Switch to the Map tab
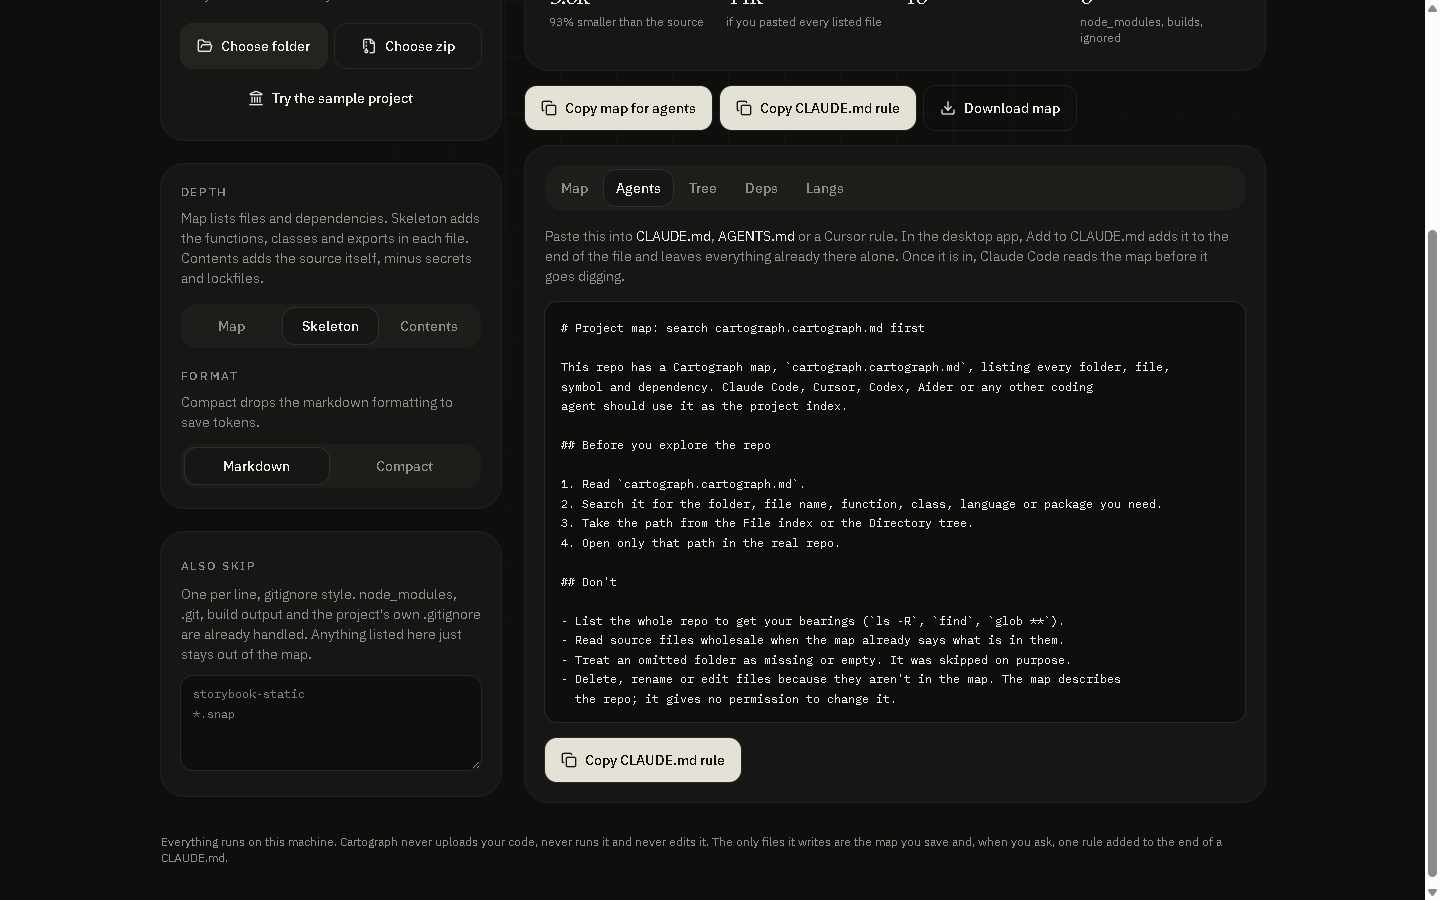The height and width of the screenshot is (900, 1440). pos(574,188)
